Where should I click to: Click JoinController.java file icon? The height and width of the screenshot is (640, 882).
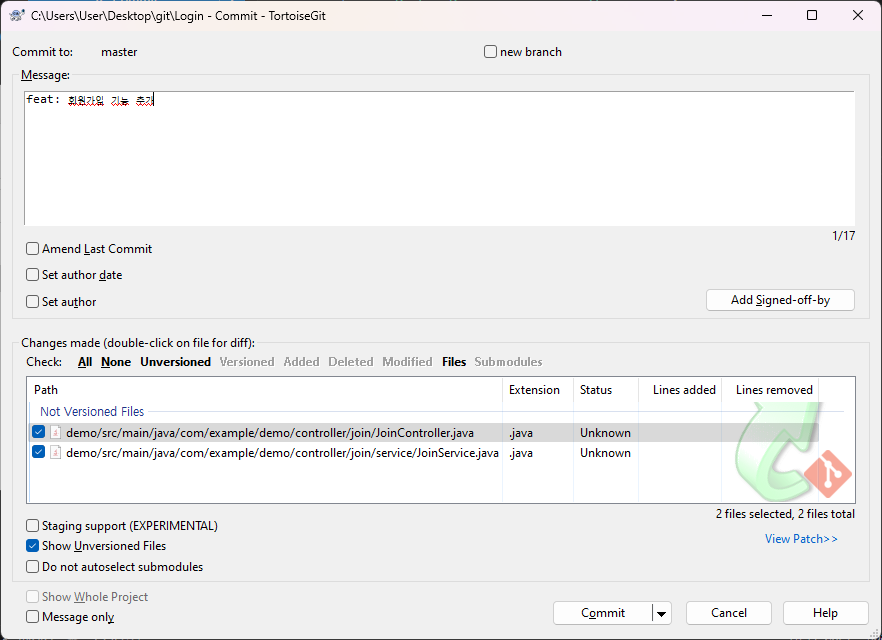(55, 432)
